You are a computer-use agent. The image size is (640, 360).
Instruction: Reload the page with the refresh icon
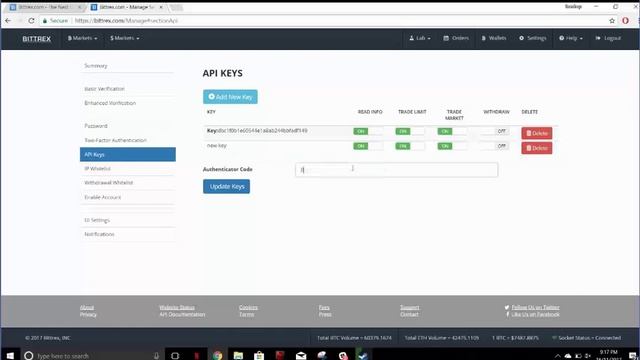[31, 20]
